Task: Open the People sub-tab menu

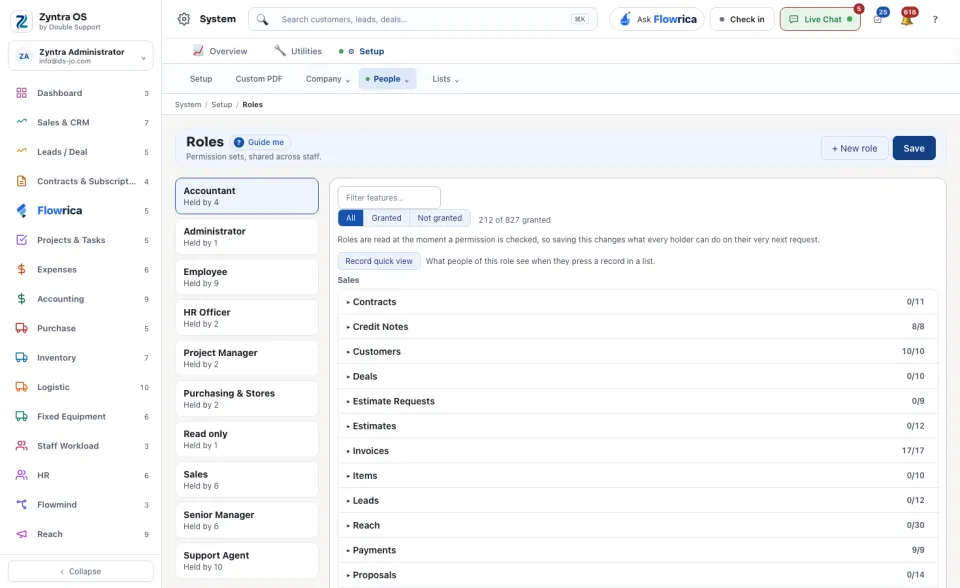Action: pos(387,79)
